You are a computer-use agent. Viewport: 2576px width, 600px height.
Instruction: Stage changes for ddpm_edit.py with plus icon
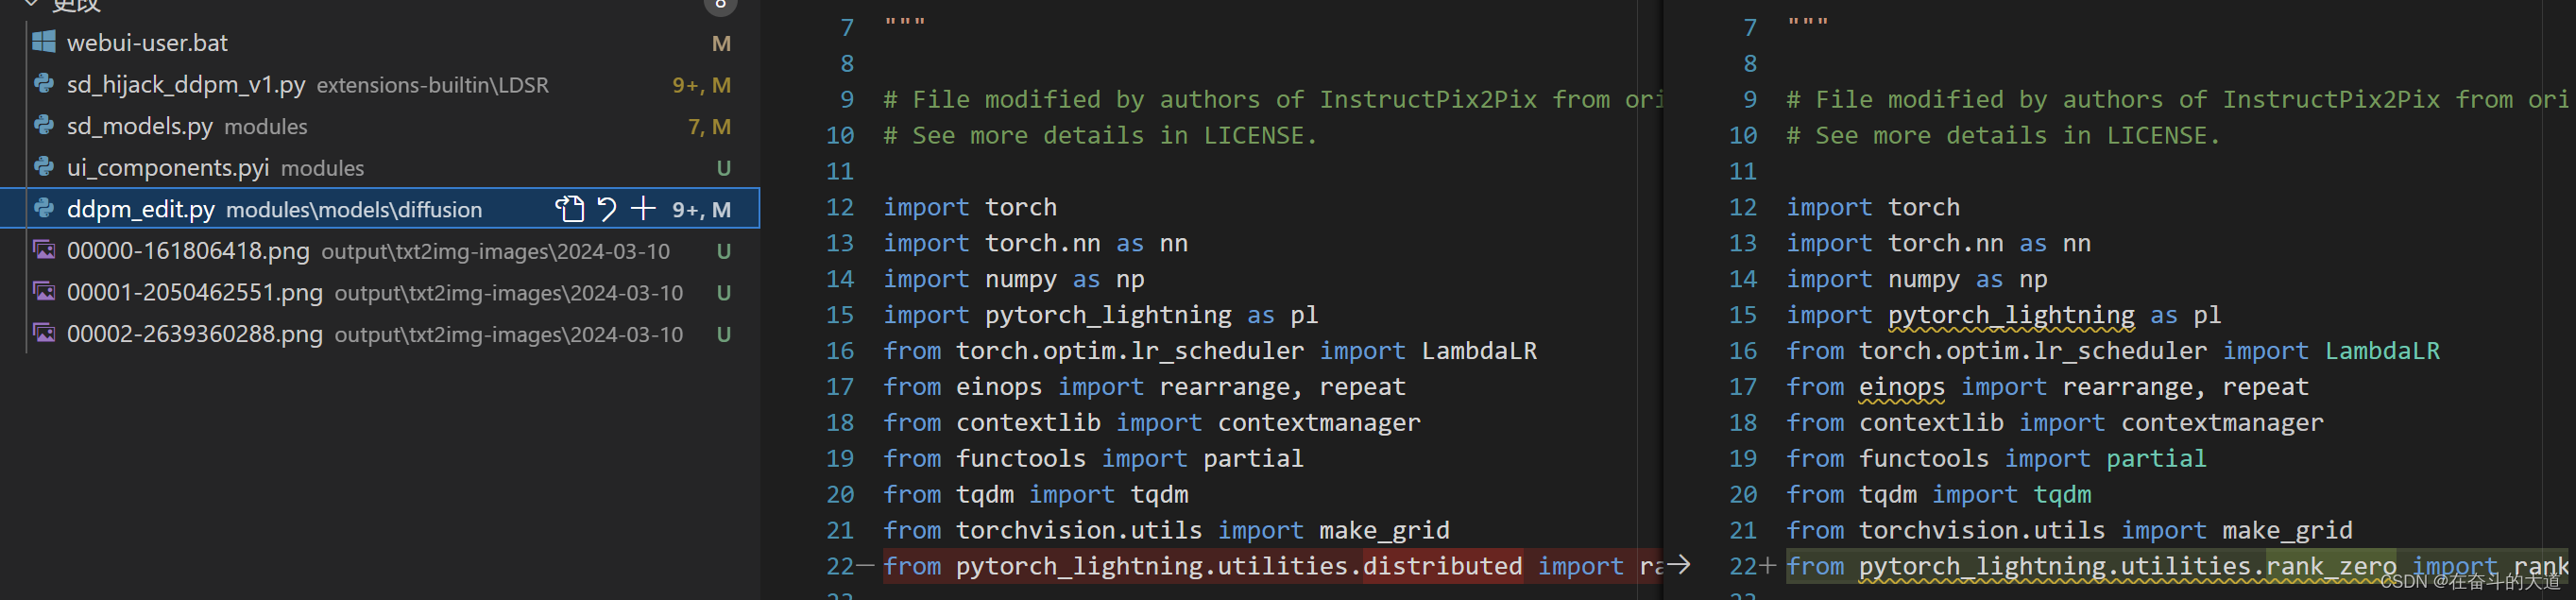[x=643, y=209]
